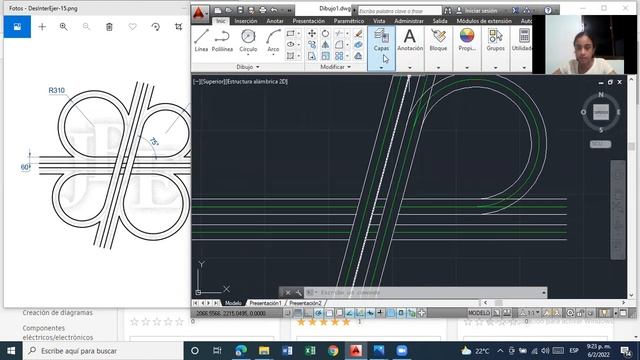Click the Rectangle tool in Dibujo panel
Viewport: 640px width, 360px height.
291,33
